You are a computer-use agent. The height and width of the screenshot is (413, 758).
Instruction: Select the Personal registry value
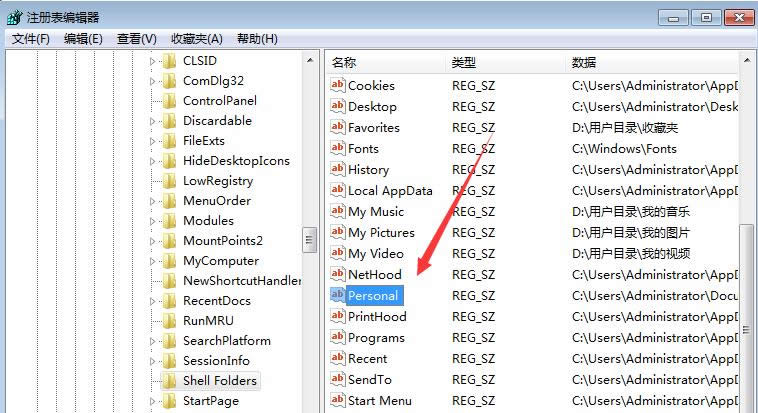[373, 296]
